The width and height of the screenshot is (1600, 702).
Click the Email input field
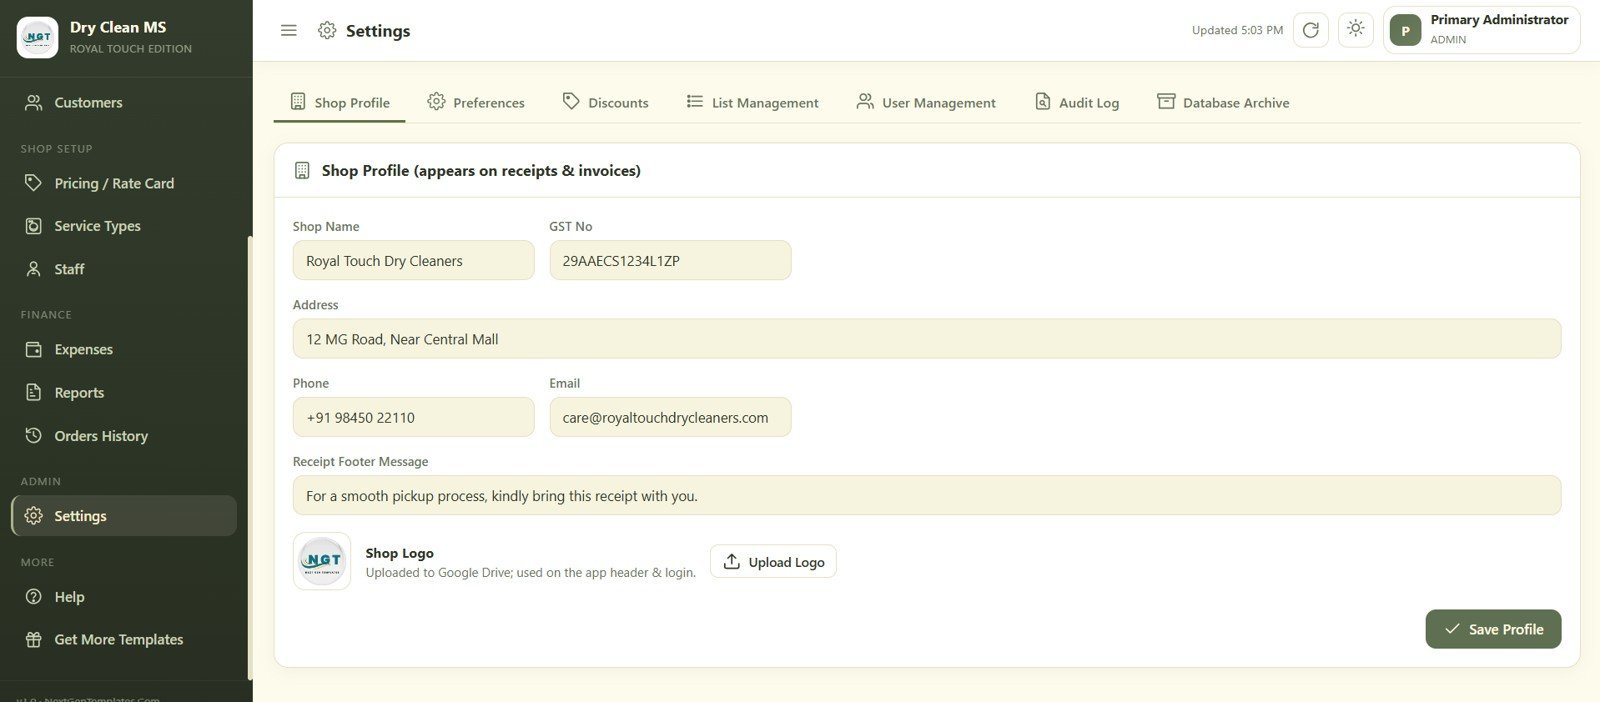coord(670,417)
